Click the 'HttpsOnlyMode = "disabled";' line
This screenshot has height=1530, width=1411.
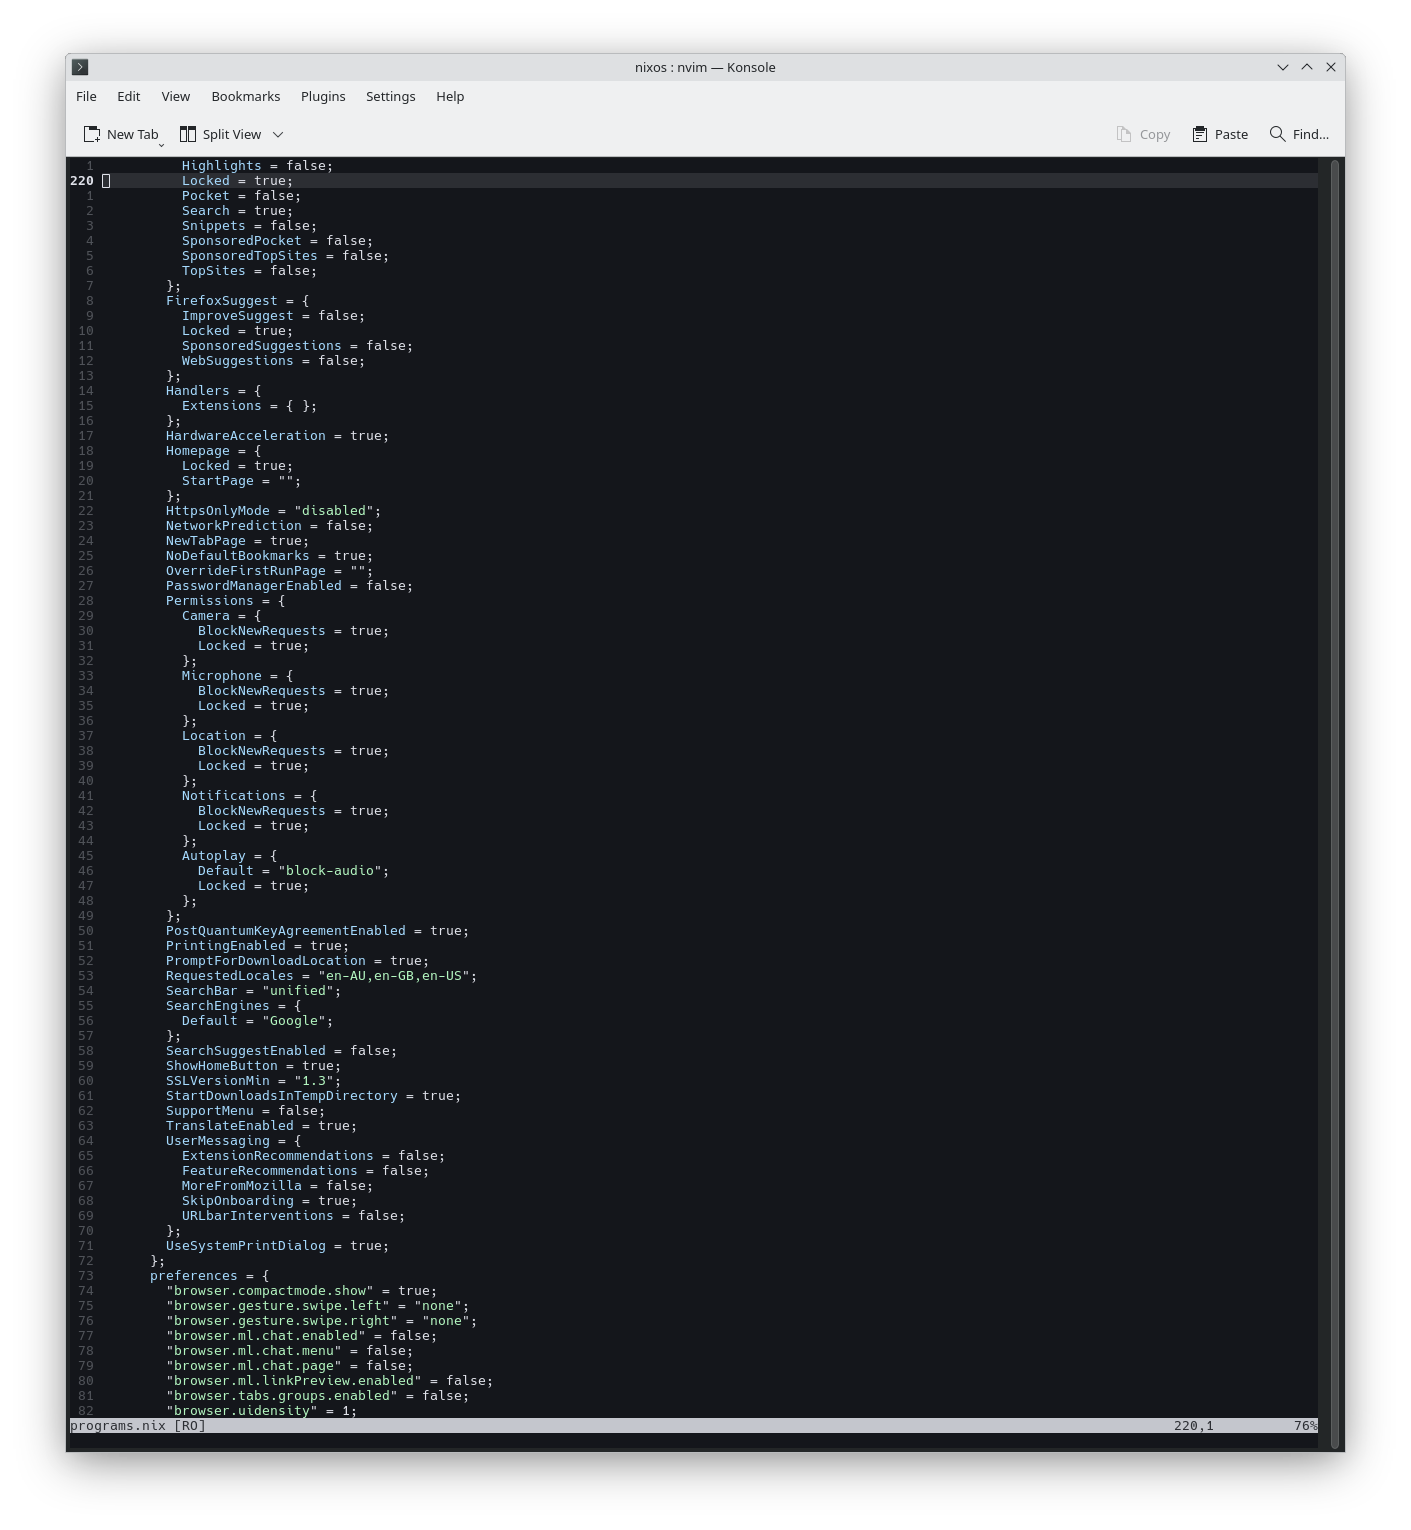pyautogui.click(x=273, y=511)
